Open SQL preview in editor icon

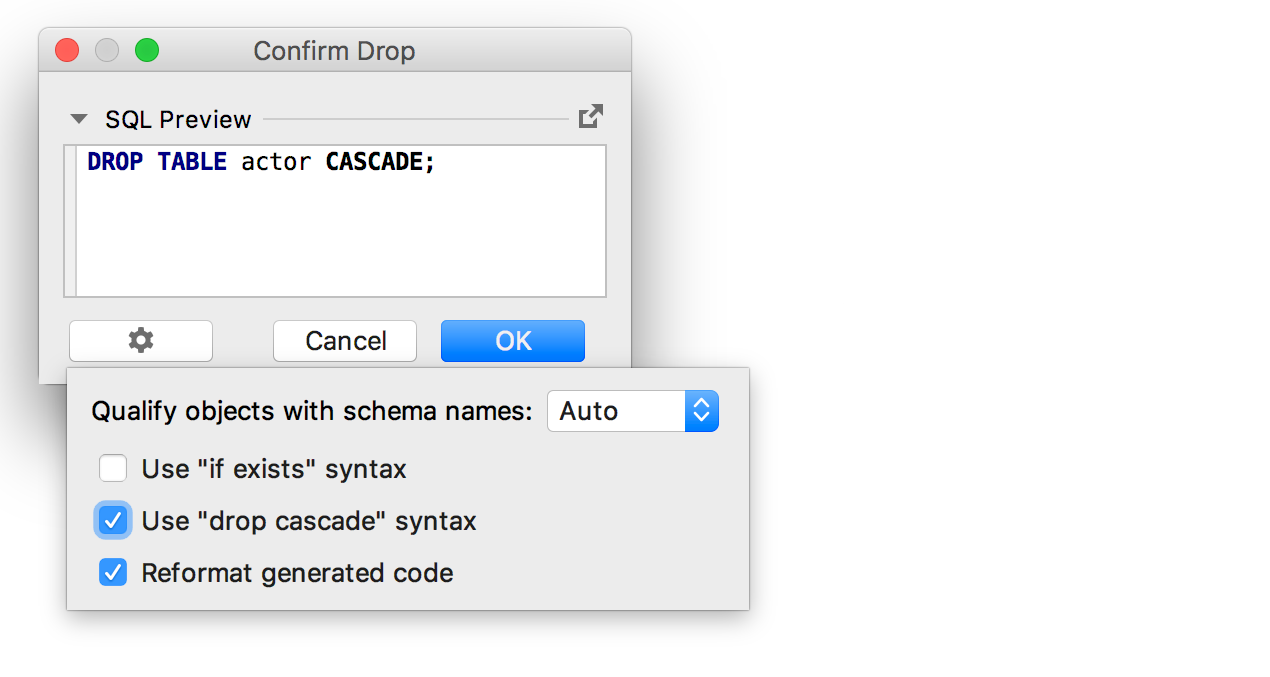(x=591, y=117)
